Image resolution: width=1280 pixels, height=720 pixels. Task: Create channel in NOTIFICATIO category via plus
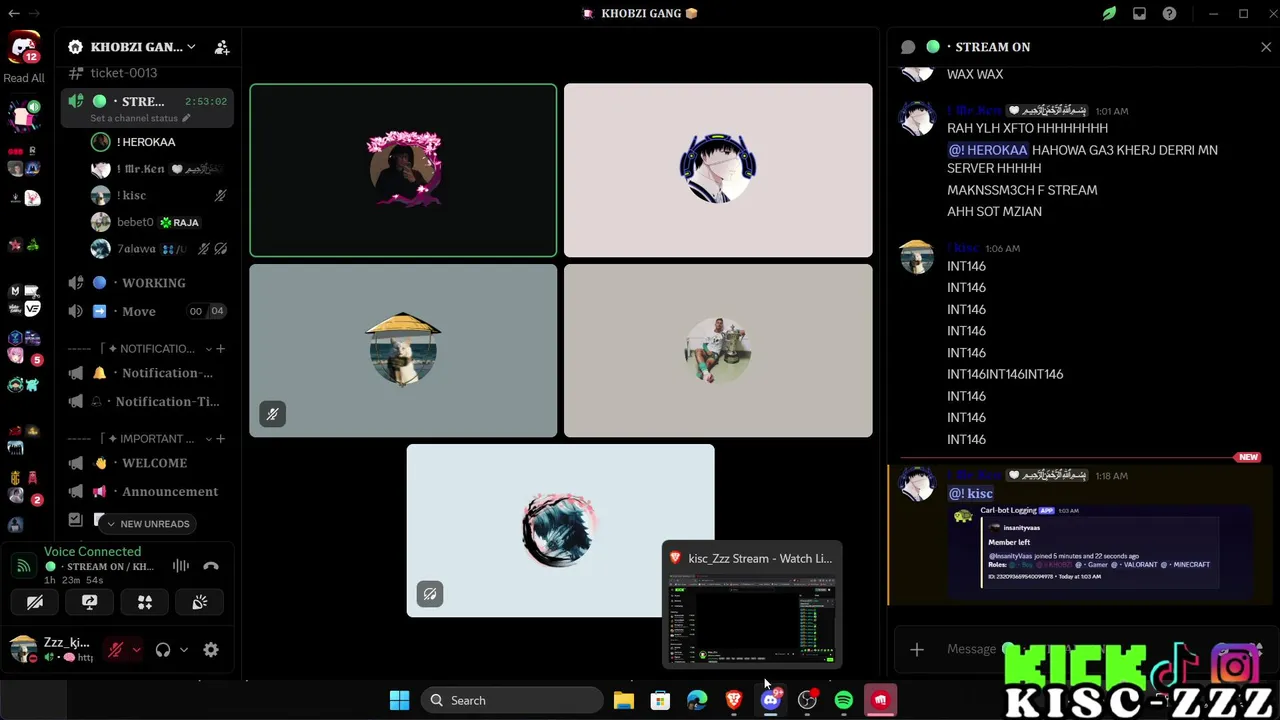coord(220,349)
